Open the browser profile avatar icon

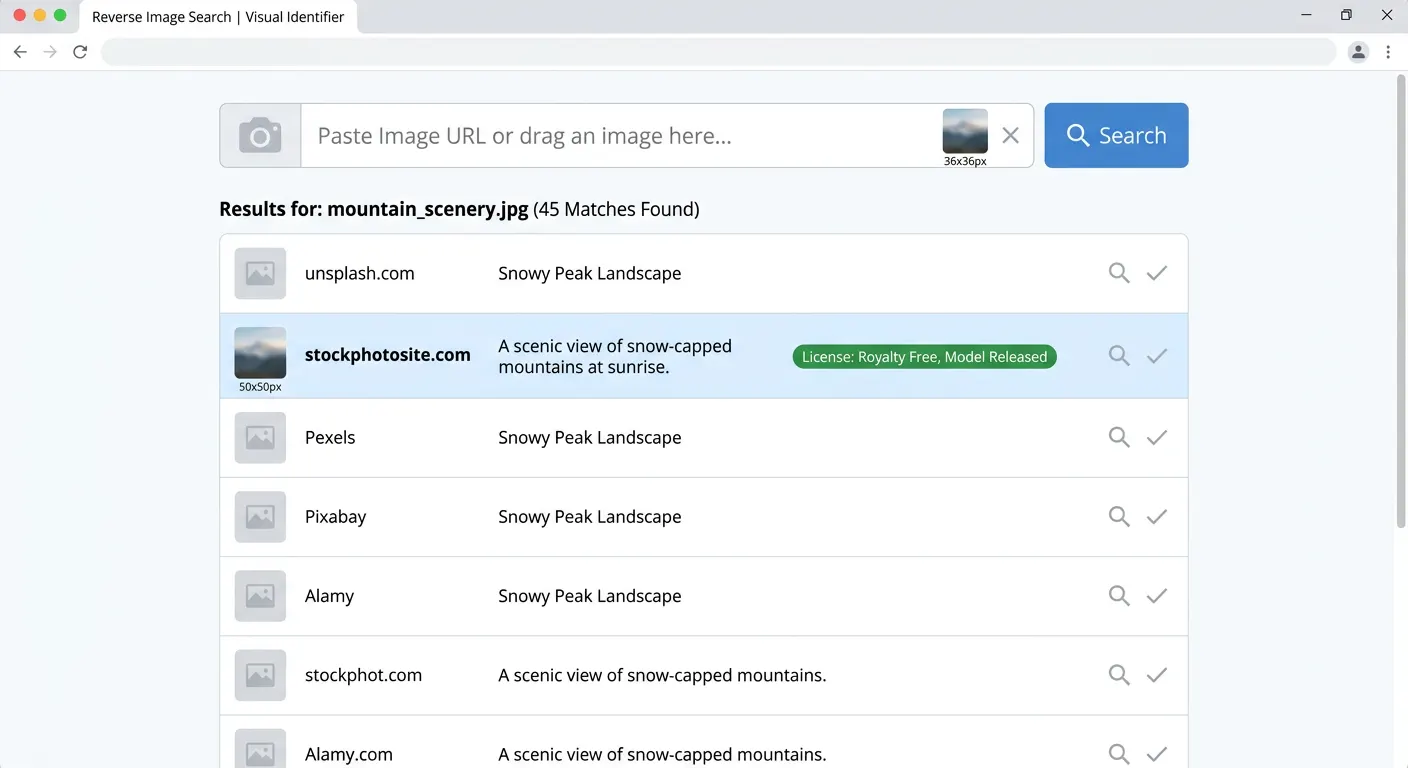1358,52
